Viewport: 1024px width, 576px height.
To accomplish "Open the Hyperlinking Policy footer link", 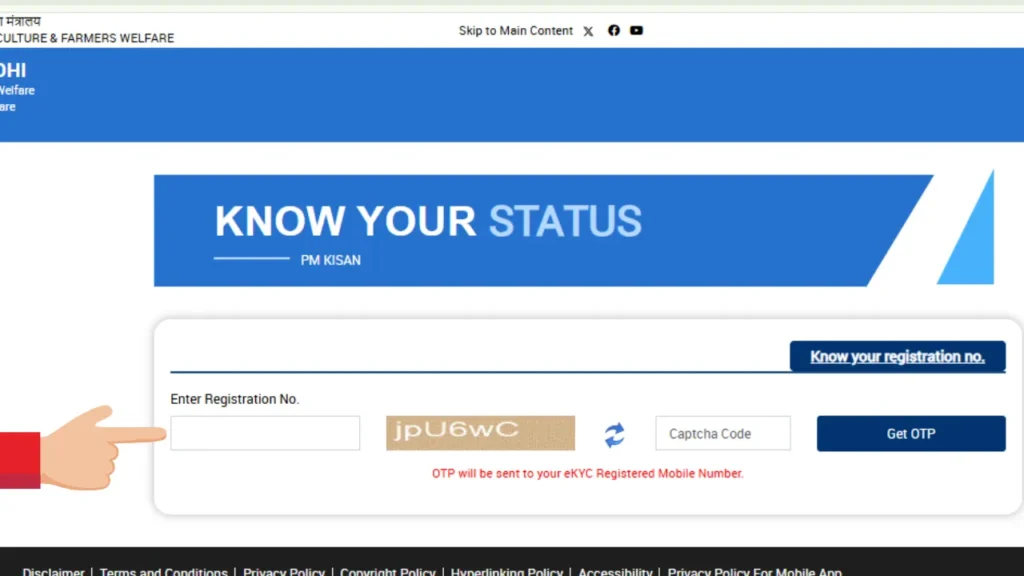I will point(507,571).
